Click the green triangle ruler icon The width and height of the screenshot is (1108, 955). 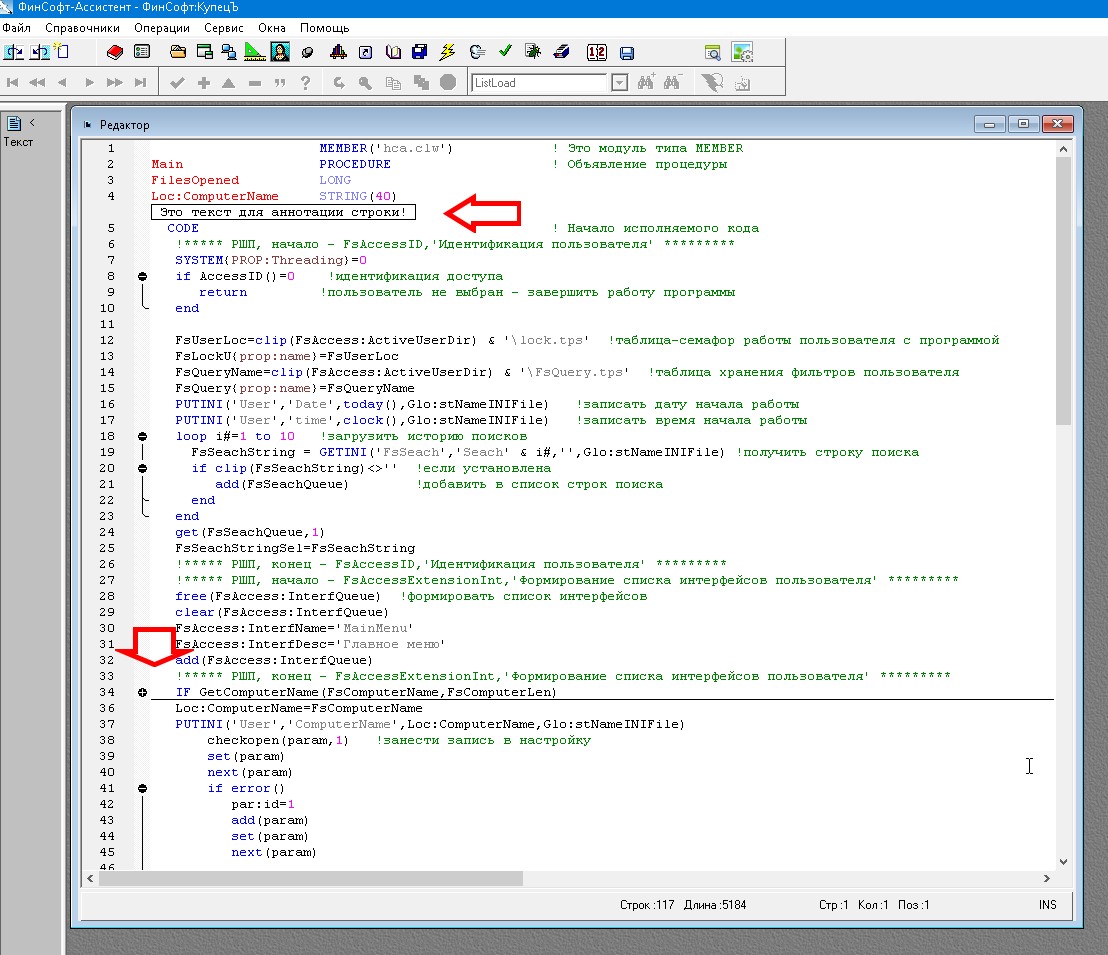(x=255, y=52)
